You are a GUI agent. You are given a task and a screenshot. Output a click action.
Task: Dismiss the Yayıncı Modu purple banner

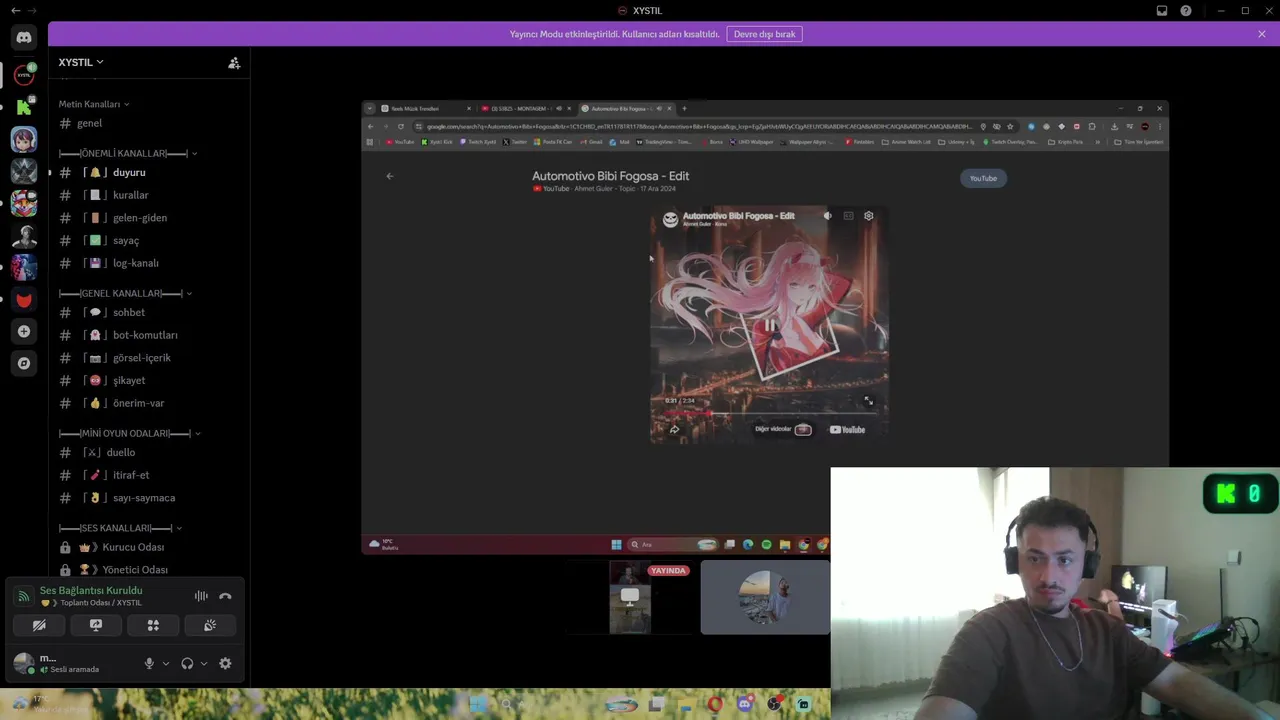tap(1262, 34)
